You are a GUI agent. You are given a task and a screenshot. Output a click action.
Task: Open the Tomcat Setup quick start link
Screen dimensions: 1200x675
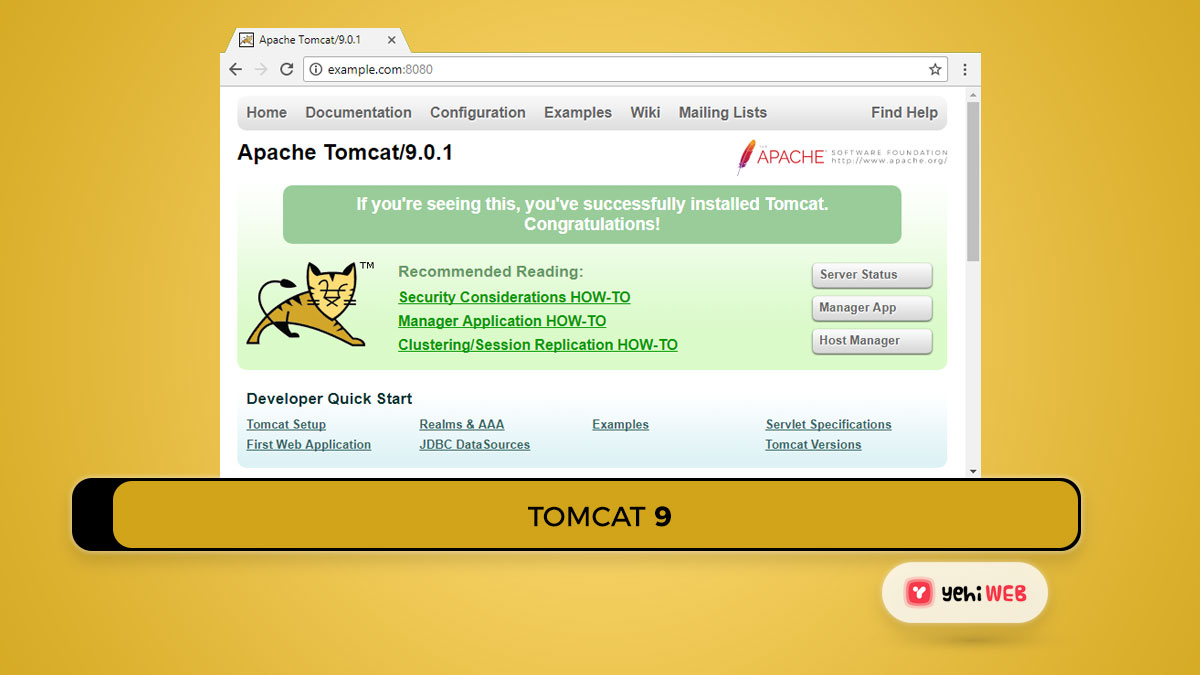click(x=286, y=424)
